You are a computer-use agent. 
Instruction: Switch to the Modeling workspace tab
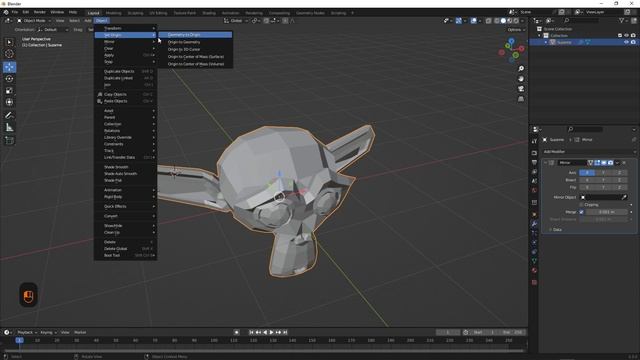(113, 13)
